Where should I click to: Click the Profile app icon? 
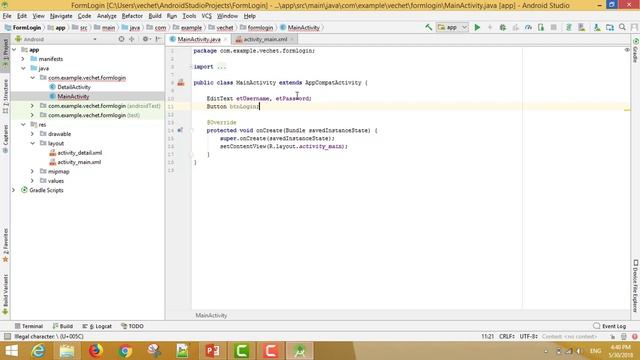pos(528,27)
